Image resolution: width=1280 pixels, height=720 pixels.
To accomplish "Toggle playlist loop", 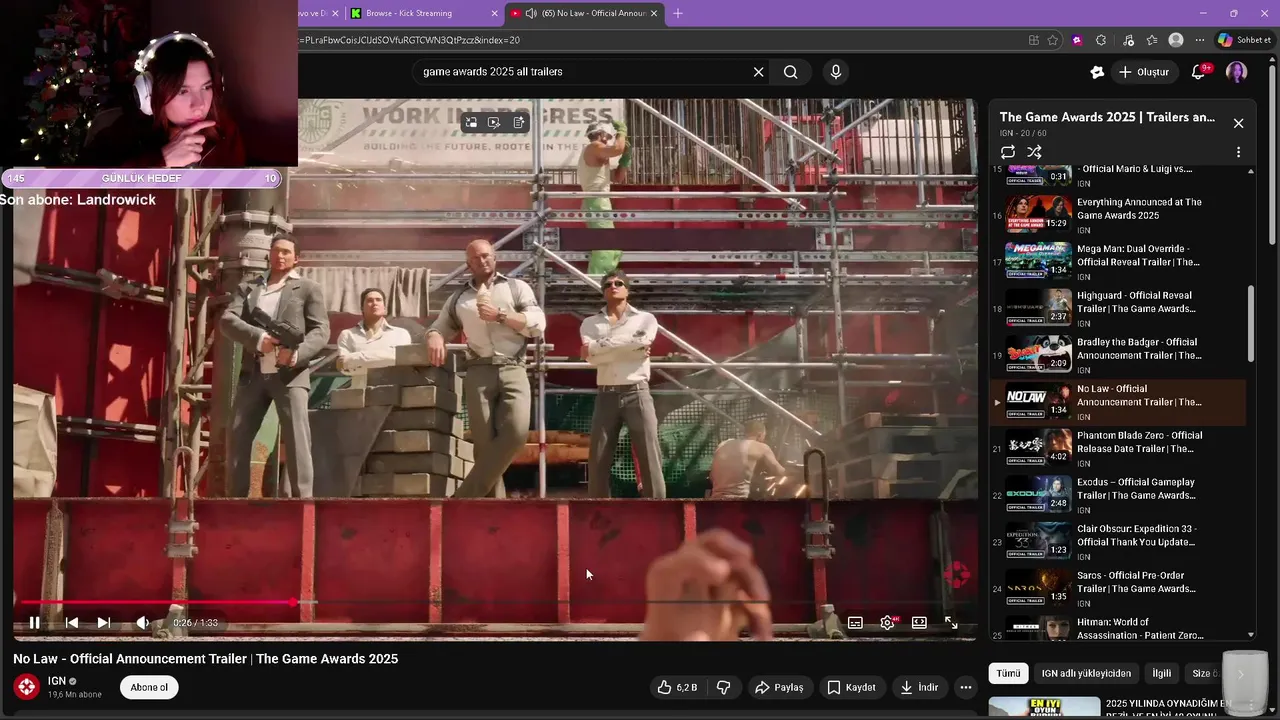I will click(x=1008, y=152).
